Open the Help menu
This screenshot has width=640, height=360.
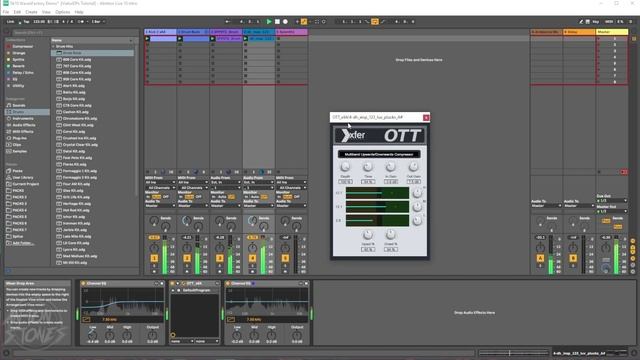79,12
